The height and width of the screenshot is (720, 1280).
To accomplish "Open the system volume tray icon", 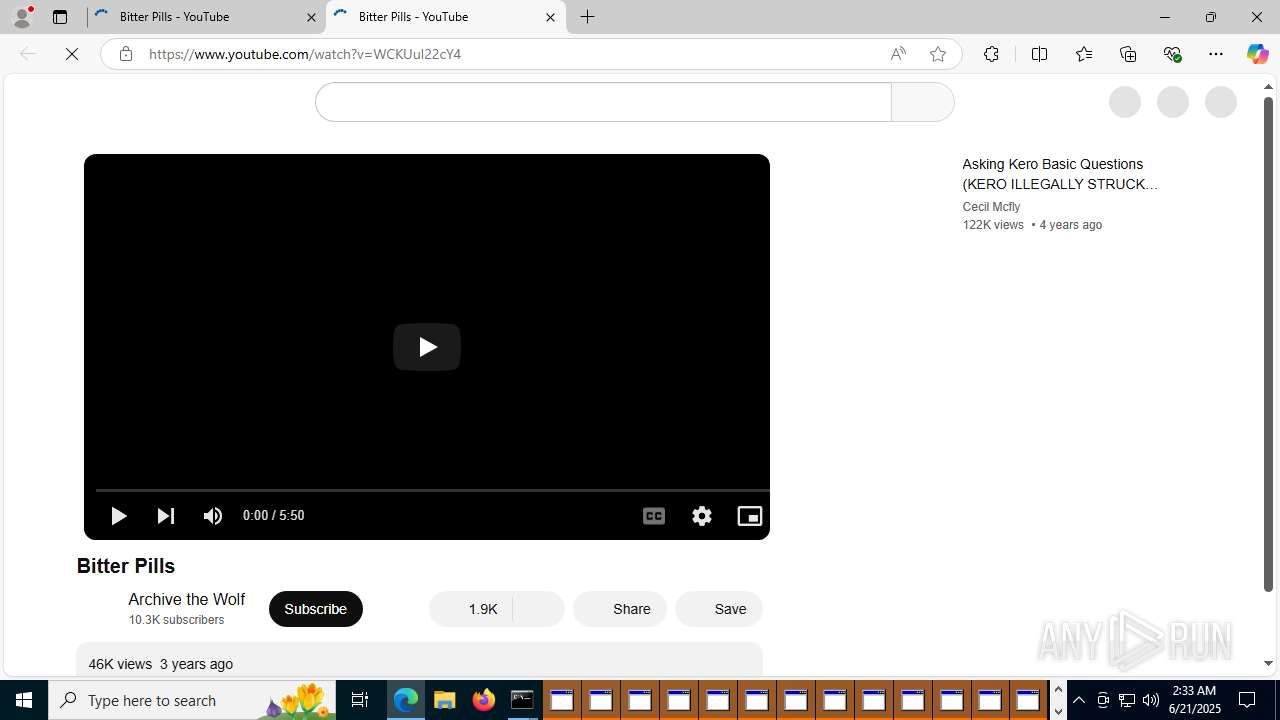I will point(1151,700).
